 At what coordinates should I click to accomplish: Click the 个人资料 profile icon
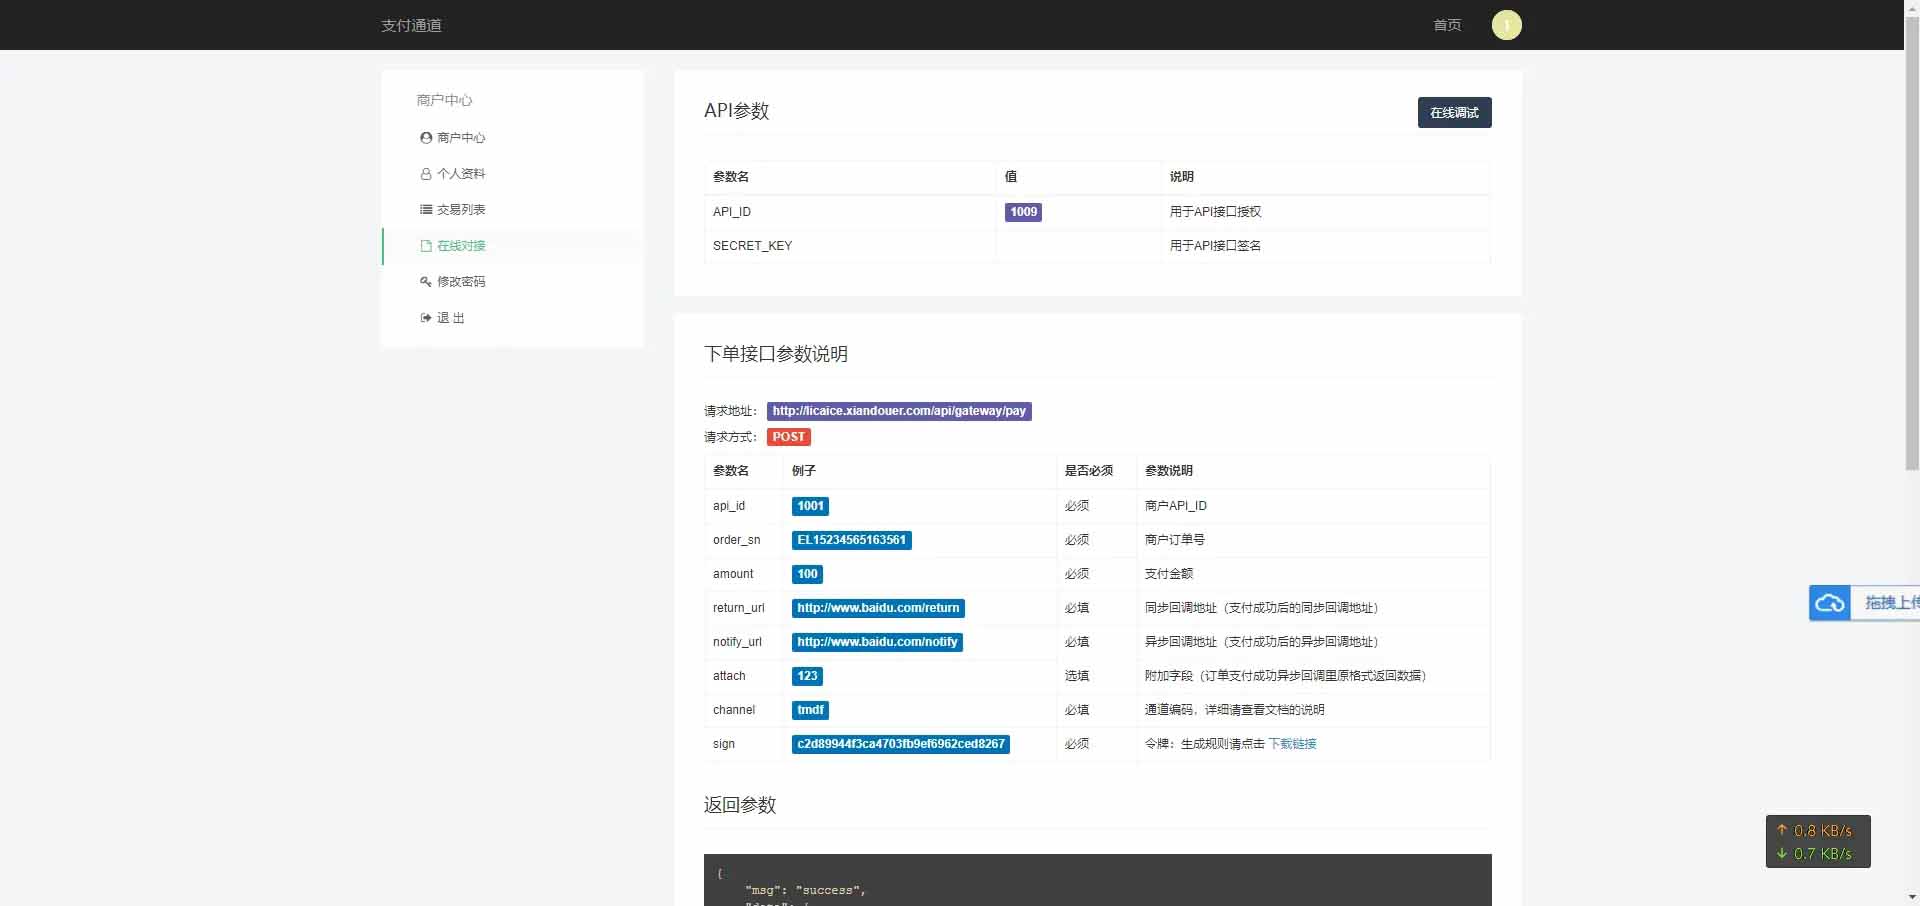(x=427, y=174)
